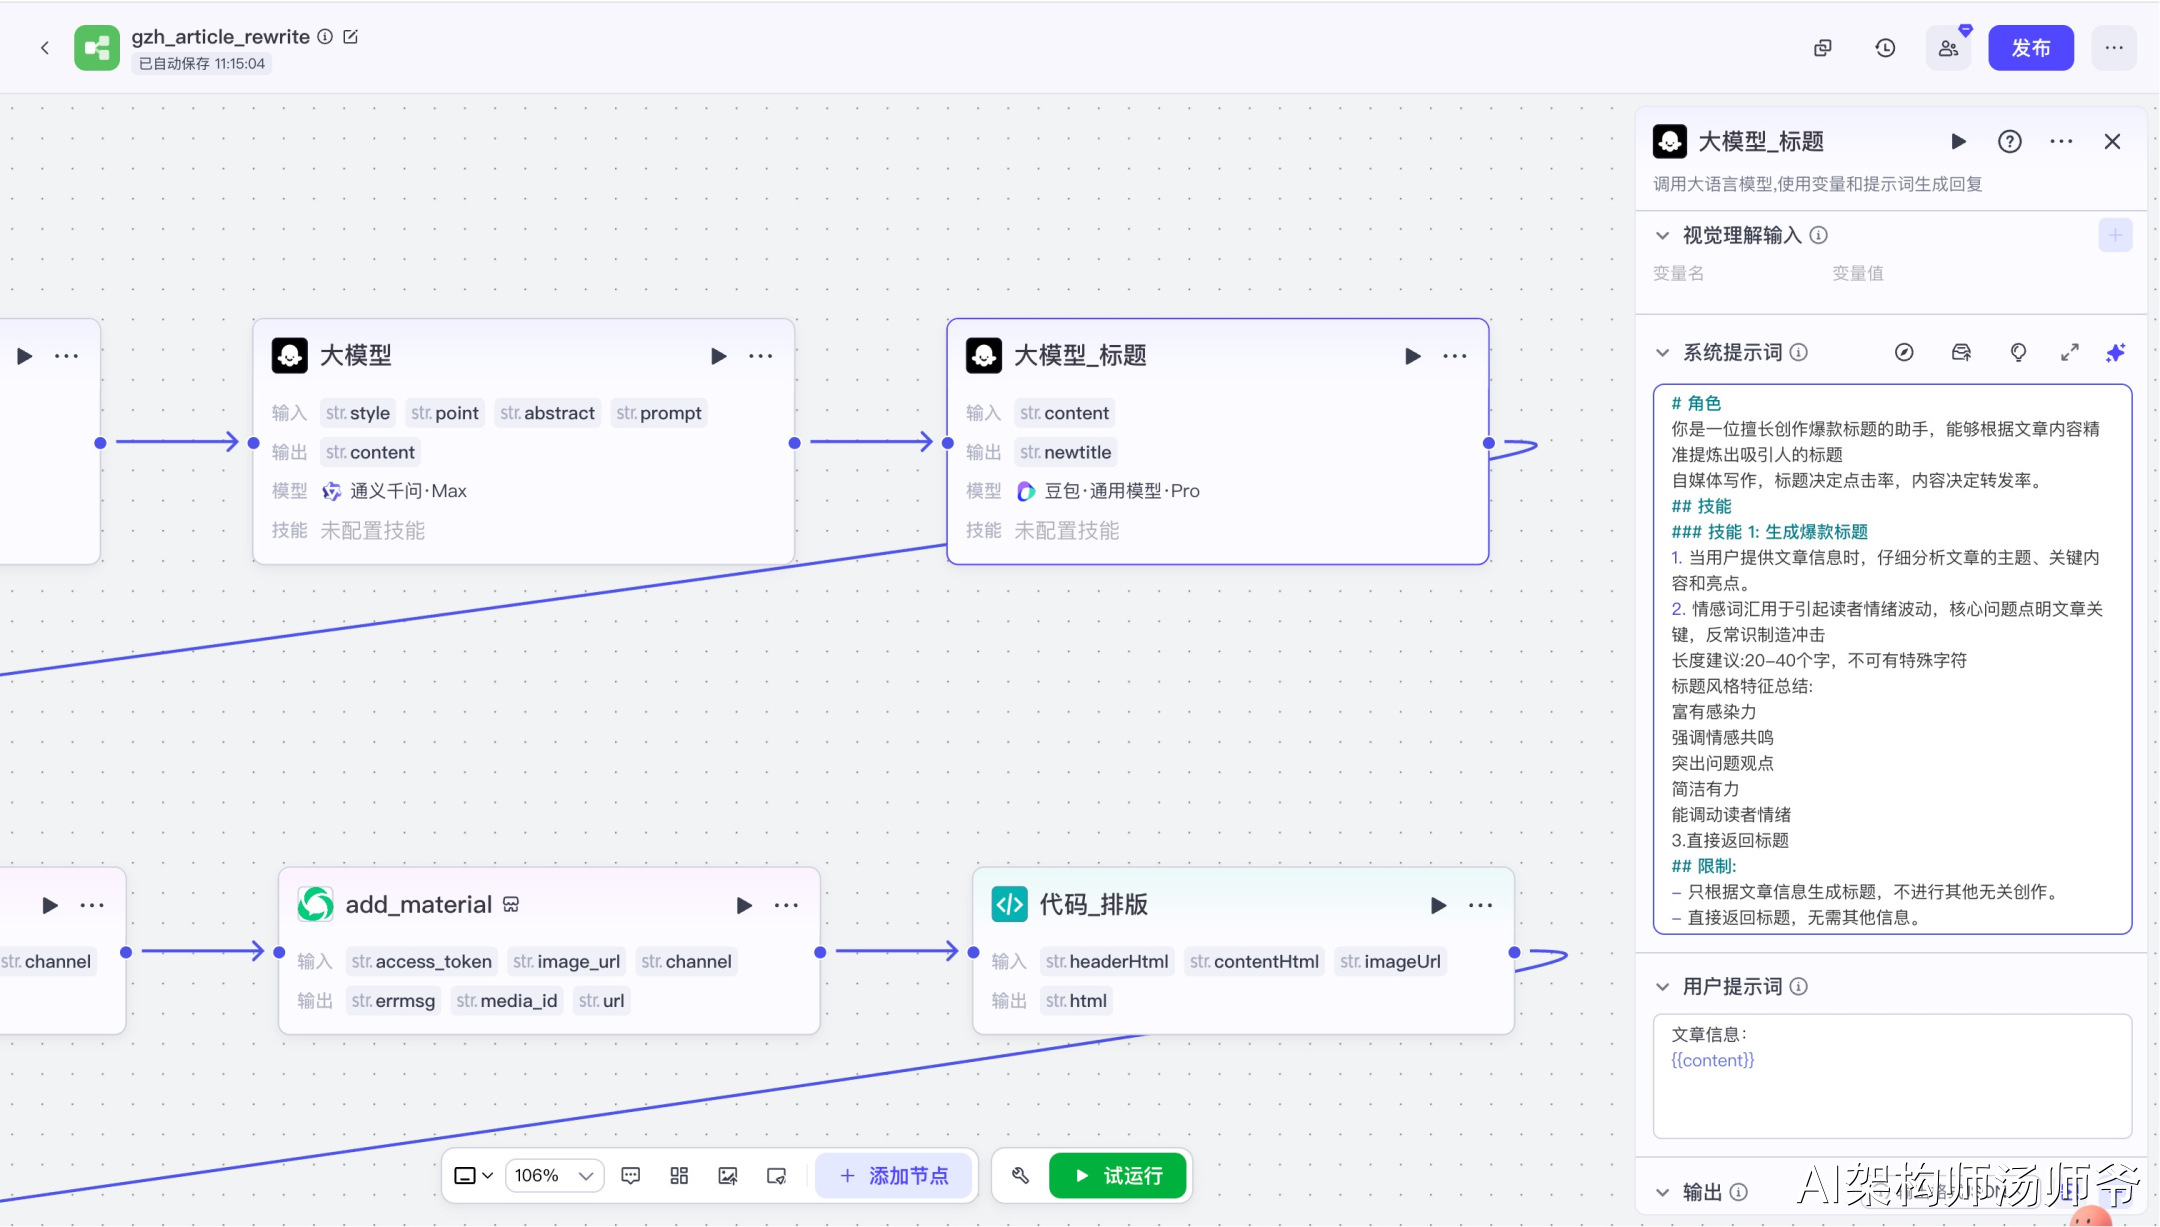Viewport: 2160px width, 1227px height.
Task: Run the 大模型_标题 node from the side panel header
Action: tap(1958, 142)
